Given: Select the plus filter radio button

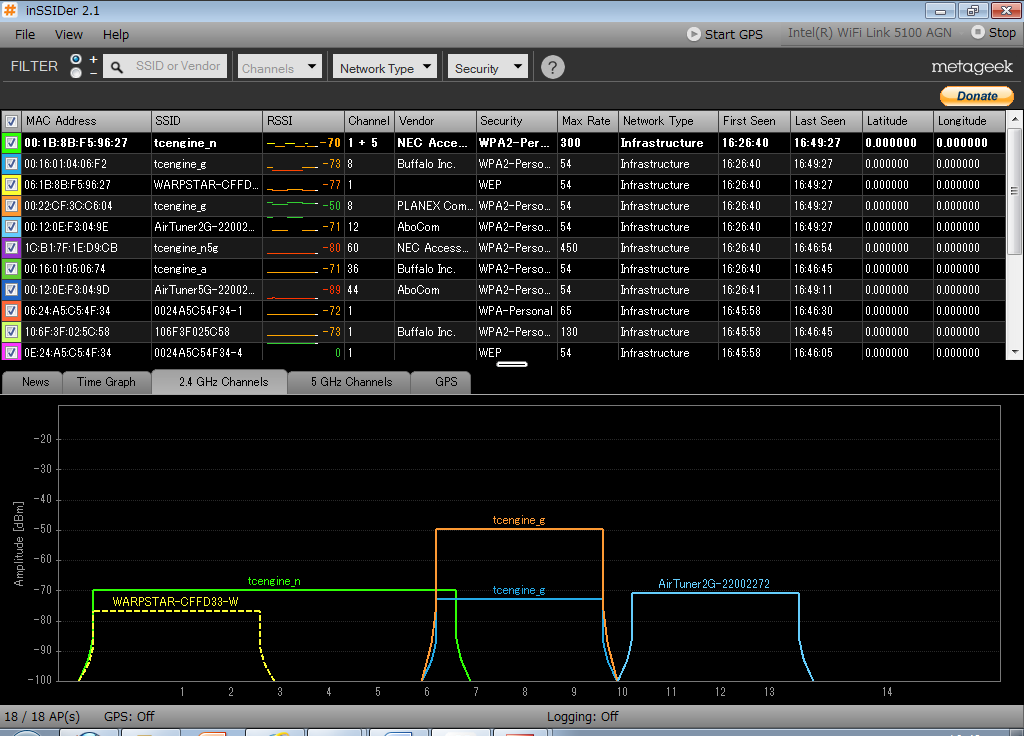Looking at the screenshot, I should click(76, 59).
